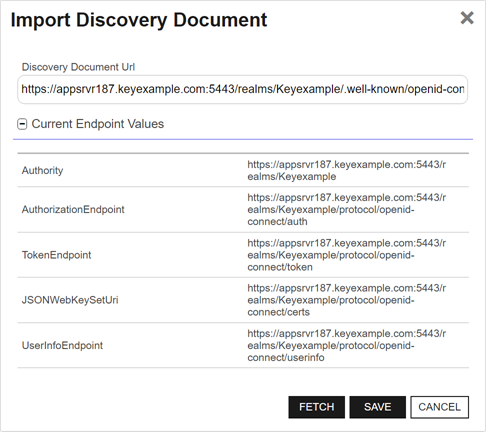Select the Authority row label
This screenshot has width=486, height=432.
click(x=42, y=170)
